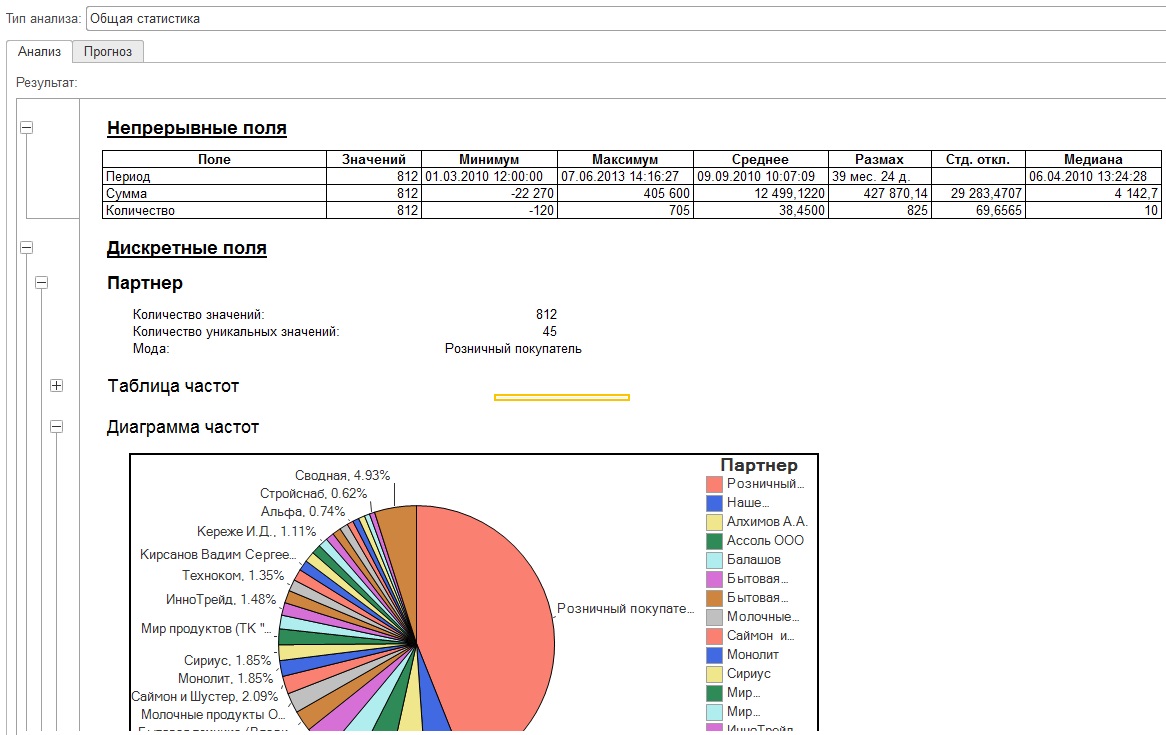
Task: Click the ИнноТрейд, 1.48% chart label
Action: click(221, 600)
